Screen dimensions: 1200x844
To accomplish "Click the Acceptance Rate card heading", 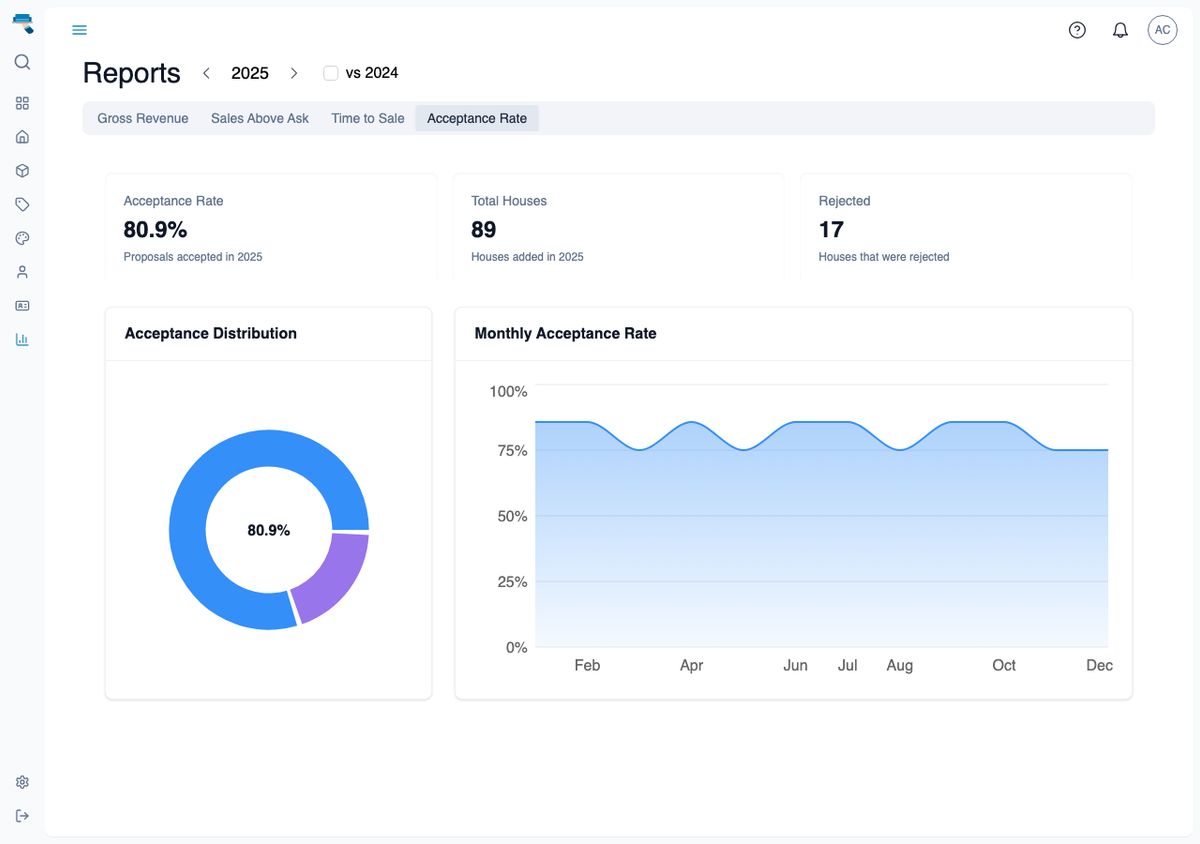I will 173,201.
